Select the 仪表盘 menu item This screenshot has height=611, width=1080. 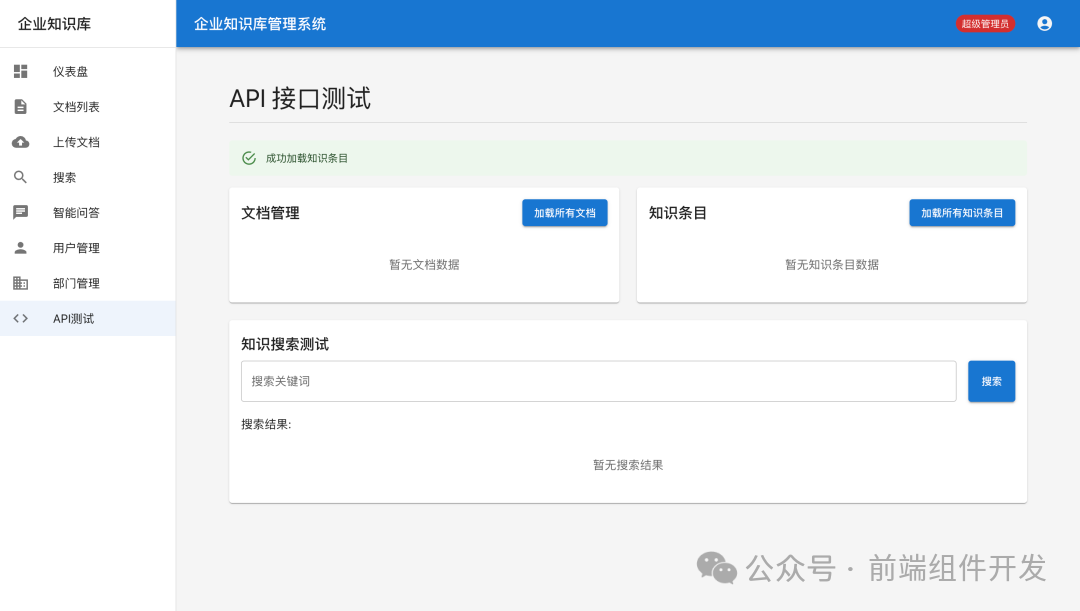(x=69, y=71)
